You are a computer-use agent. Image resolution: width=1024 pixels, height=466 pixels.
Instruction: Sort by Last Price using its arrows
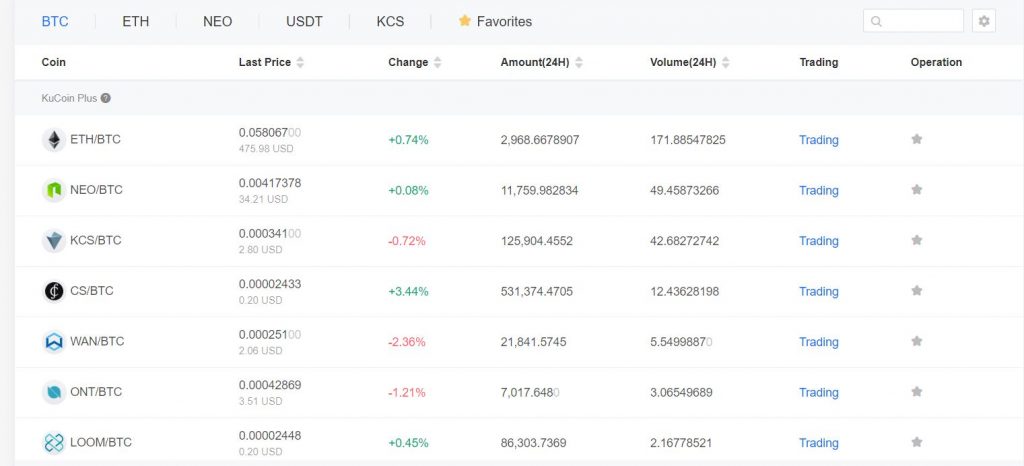pyautogui.click(x=300, y=63)
